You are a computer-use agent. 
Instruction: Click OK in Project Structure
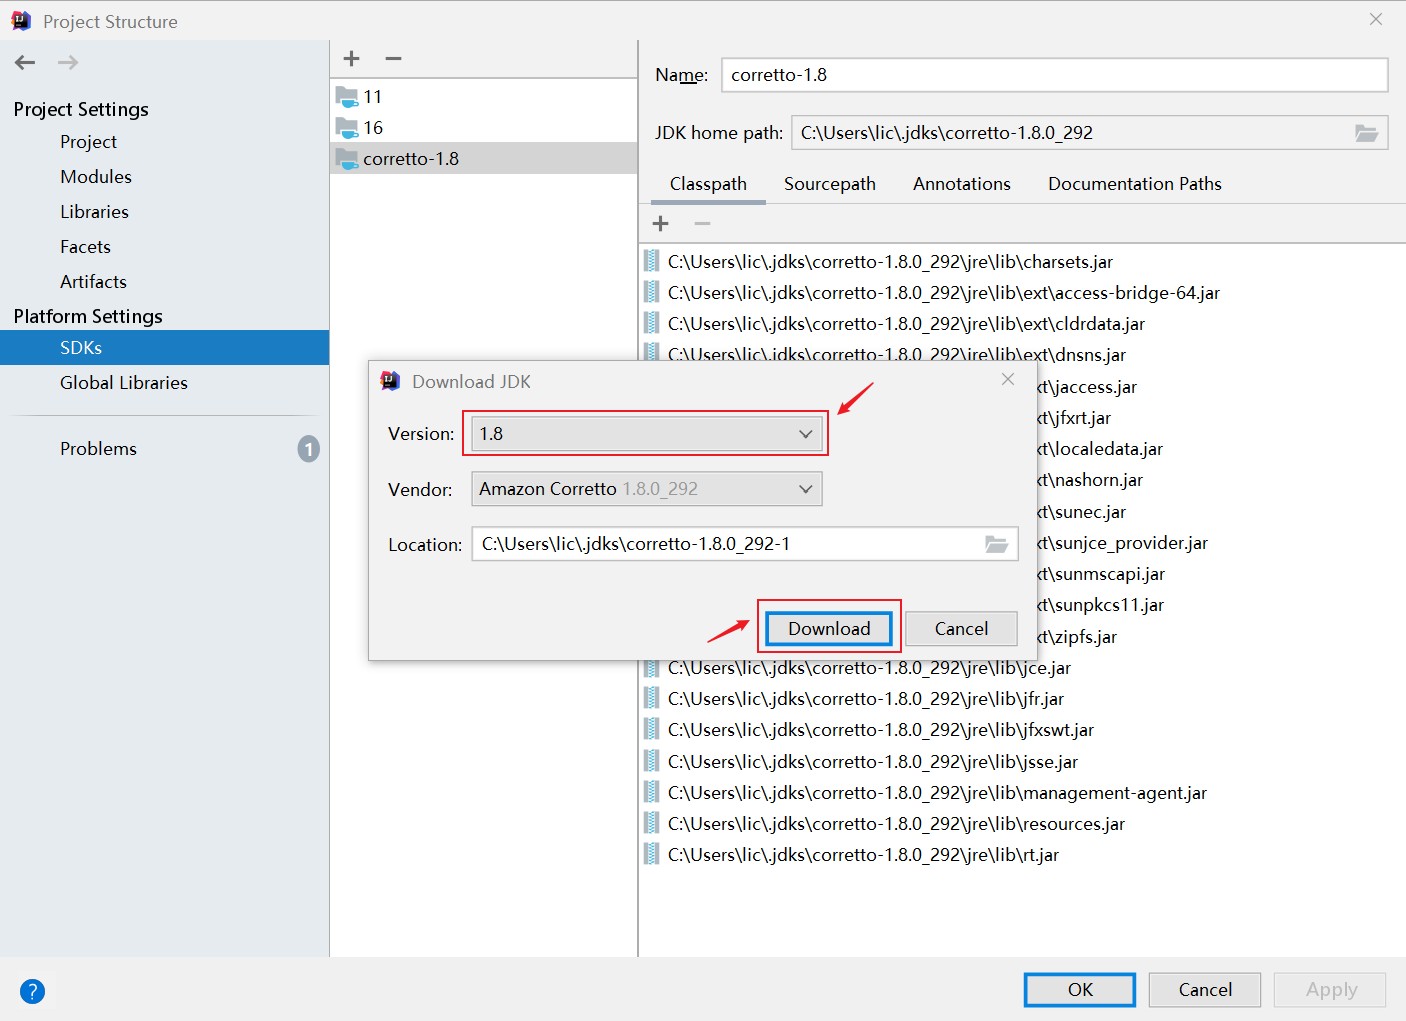coord(1080,990)
